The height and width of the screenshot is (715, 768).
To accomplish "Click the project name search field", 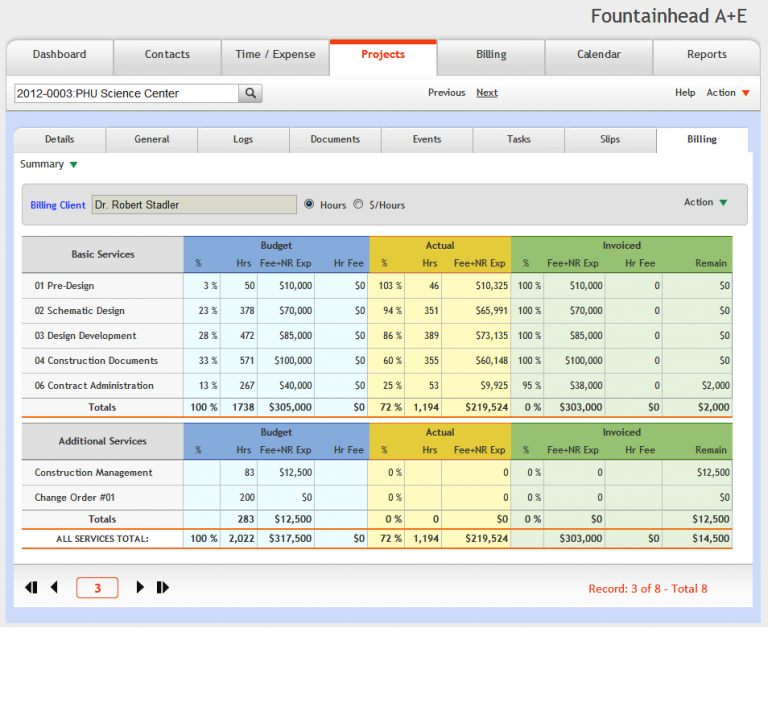I will click(125, 93).
